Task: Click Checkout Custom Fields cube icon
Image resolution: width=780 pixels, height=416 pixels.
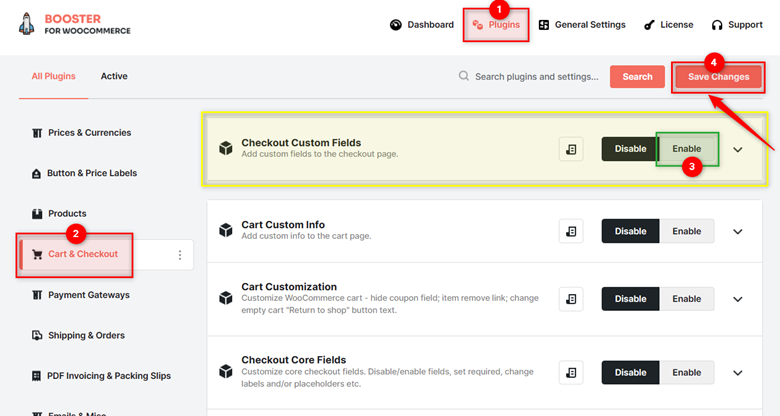Action: [226, 148]
